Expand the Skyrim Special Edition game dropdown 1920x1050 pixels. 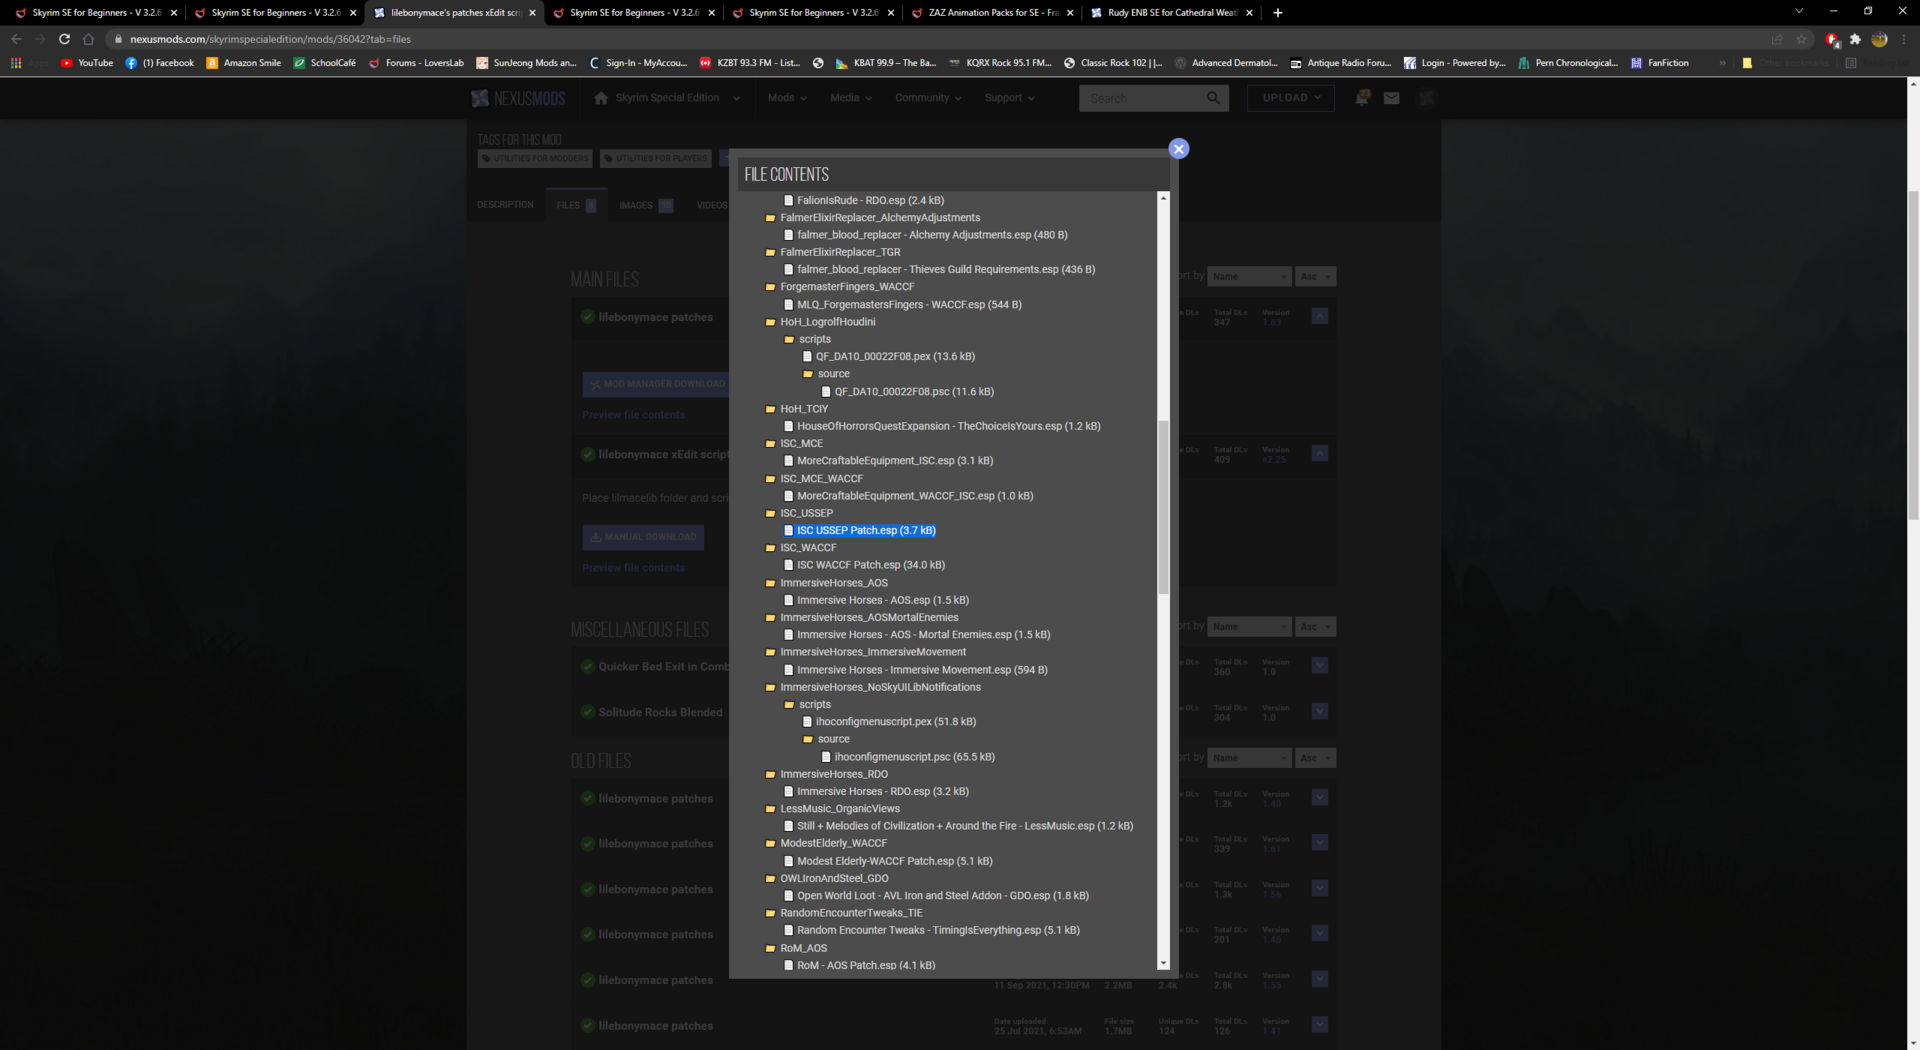(x=736, y=98)
